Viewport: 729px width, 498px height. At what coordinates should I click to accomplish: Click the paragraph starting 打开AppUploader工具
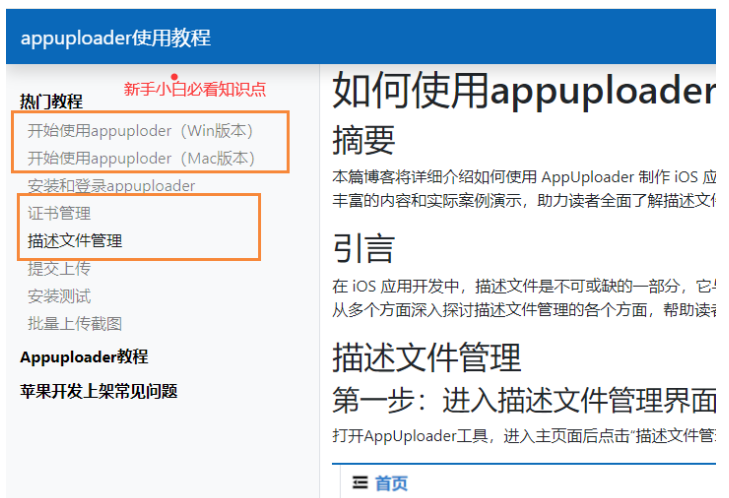[524, 436]
